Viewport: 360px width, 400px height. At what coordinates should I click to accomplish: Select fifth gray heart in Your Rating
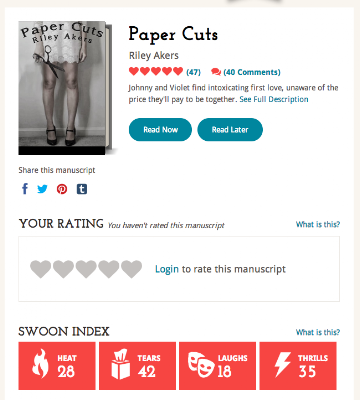[131, 269]
